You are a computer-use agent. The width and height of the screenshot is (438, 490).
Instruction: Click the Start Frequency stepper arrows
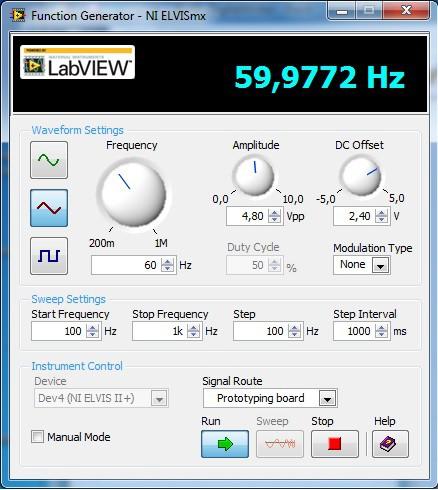click(92, 331)
